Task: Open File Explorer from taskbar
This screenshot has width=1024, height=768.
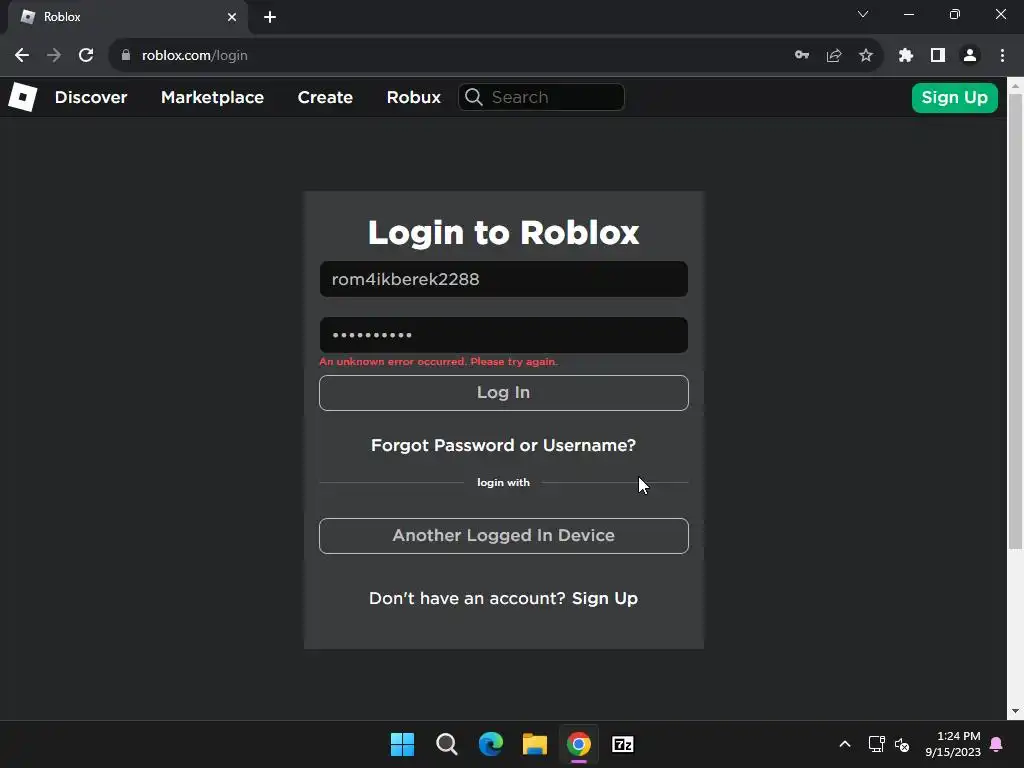Action: coord(535,744)
